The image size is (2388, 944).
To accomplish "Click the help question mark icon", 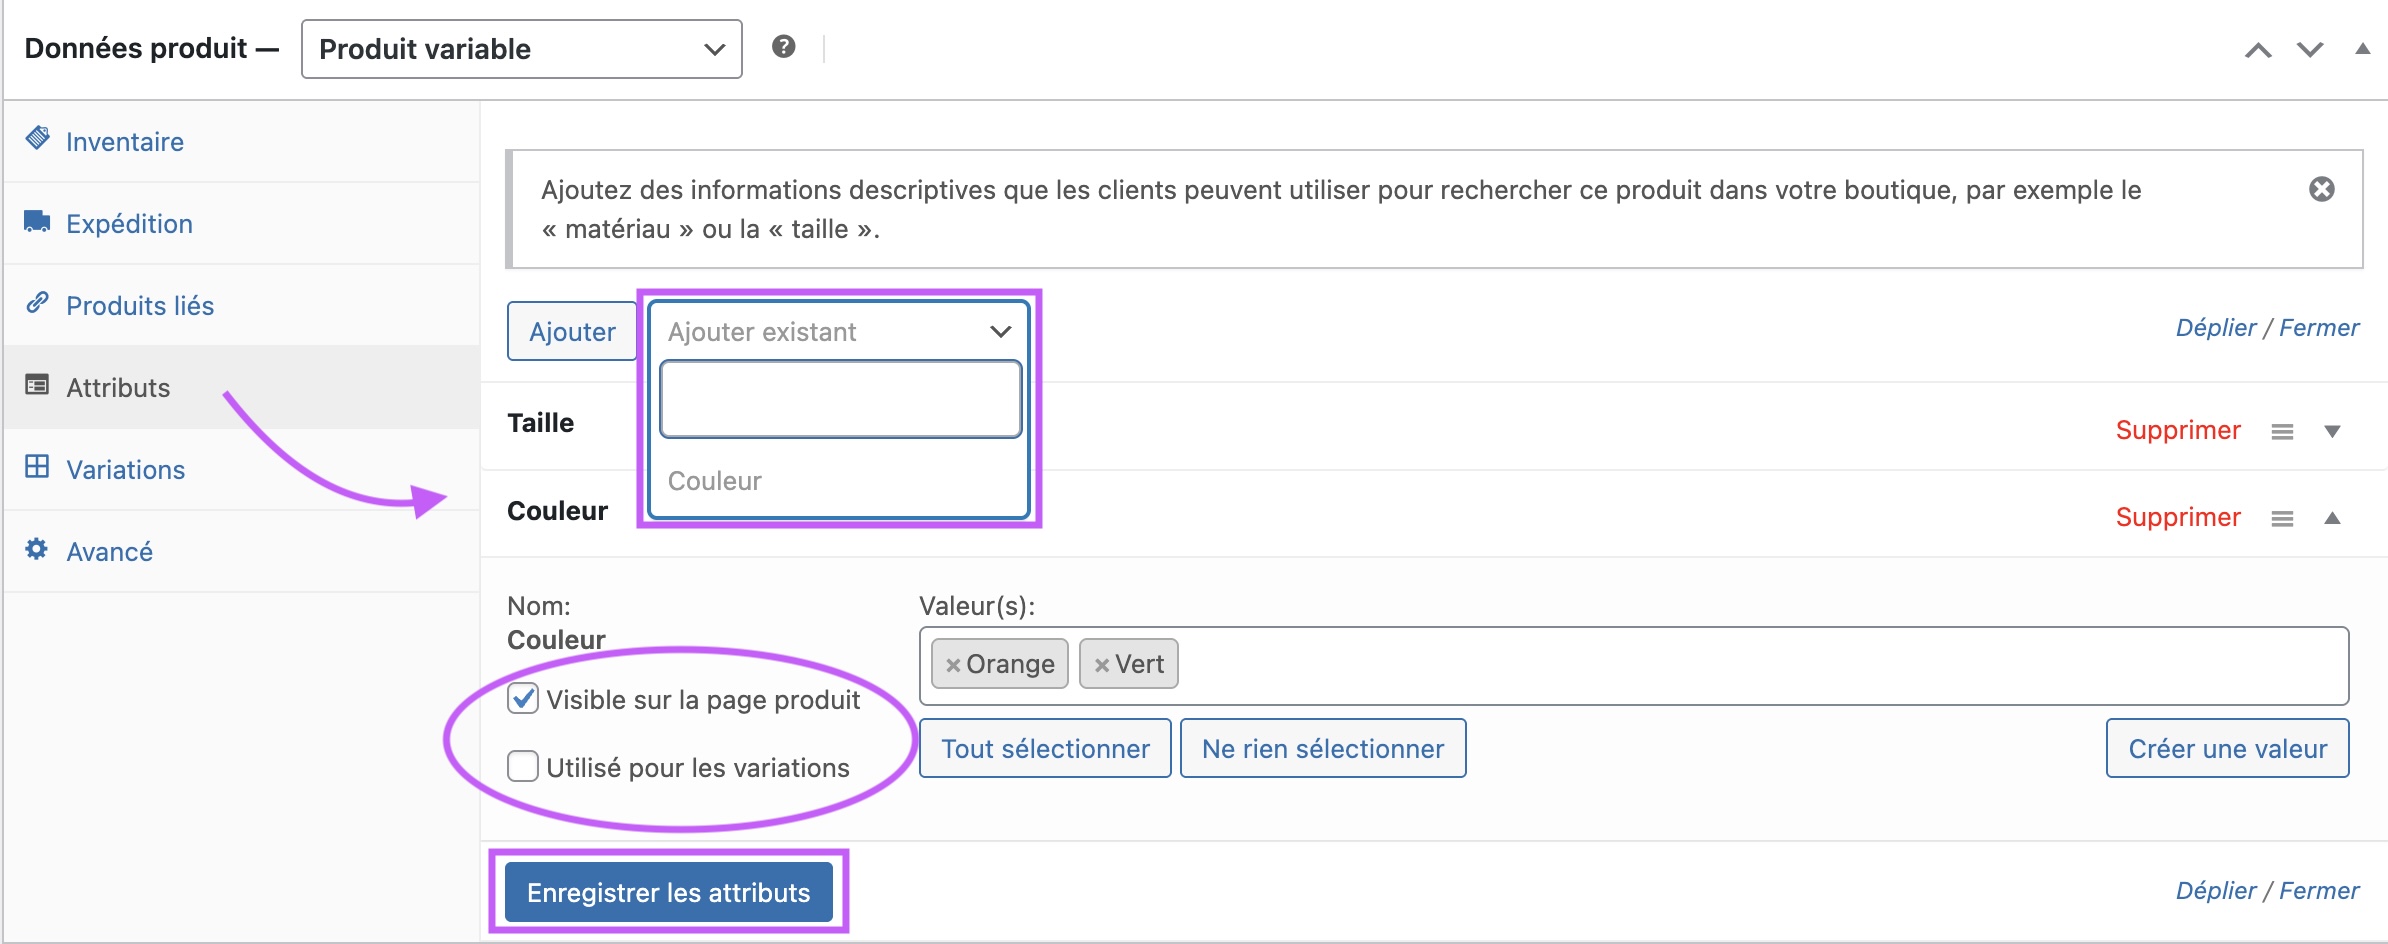I will click(x=784, y=47).
